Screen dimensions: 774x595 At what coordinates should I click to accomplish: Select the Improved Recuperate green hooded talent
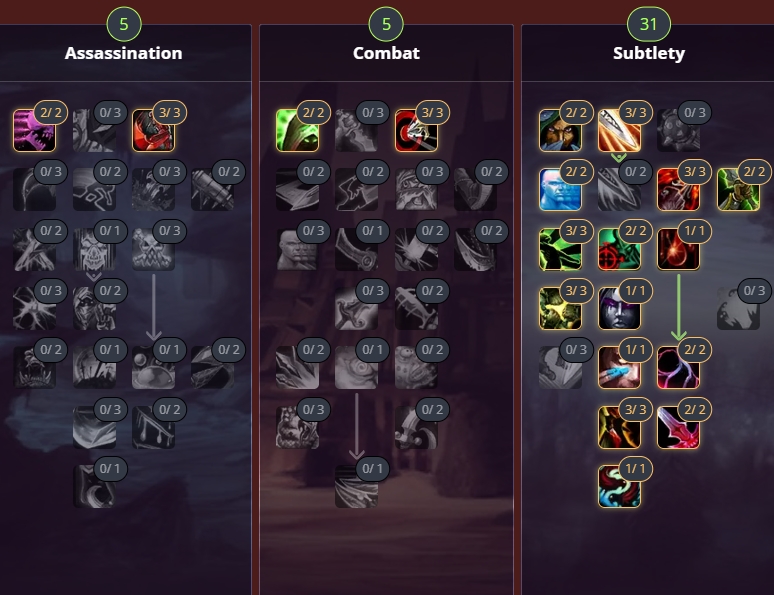(x=297, y=130)
